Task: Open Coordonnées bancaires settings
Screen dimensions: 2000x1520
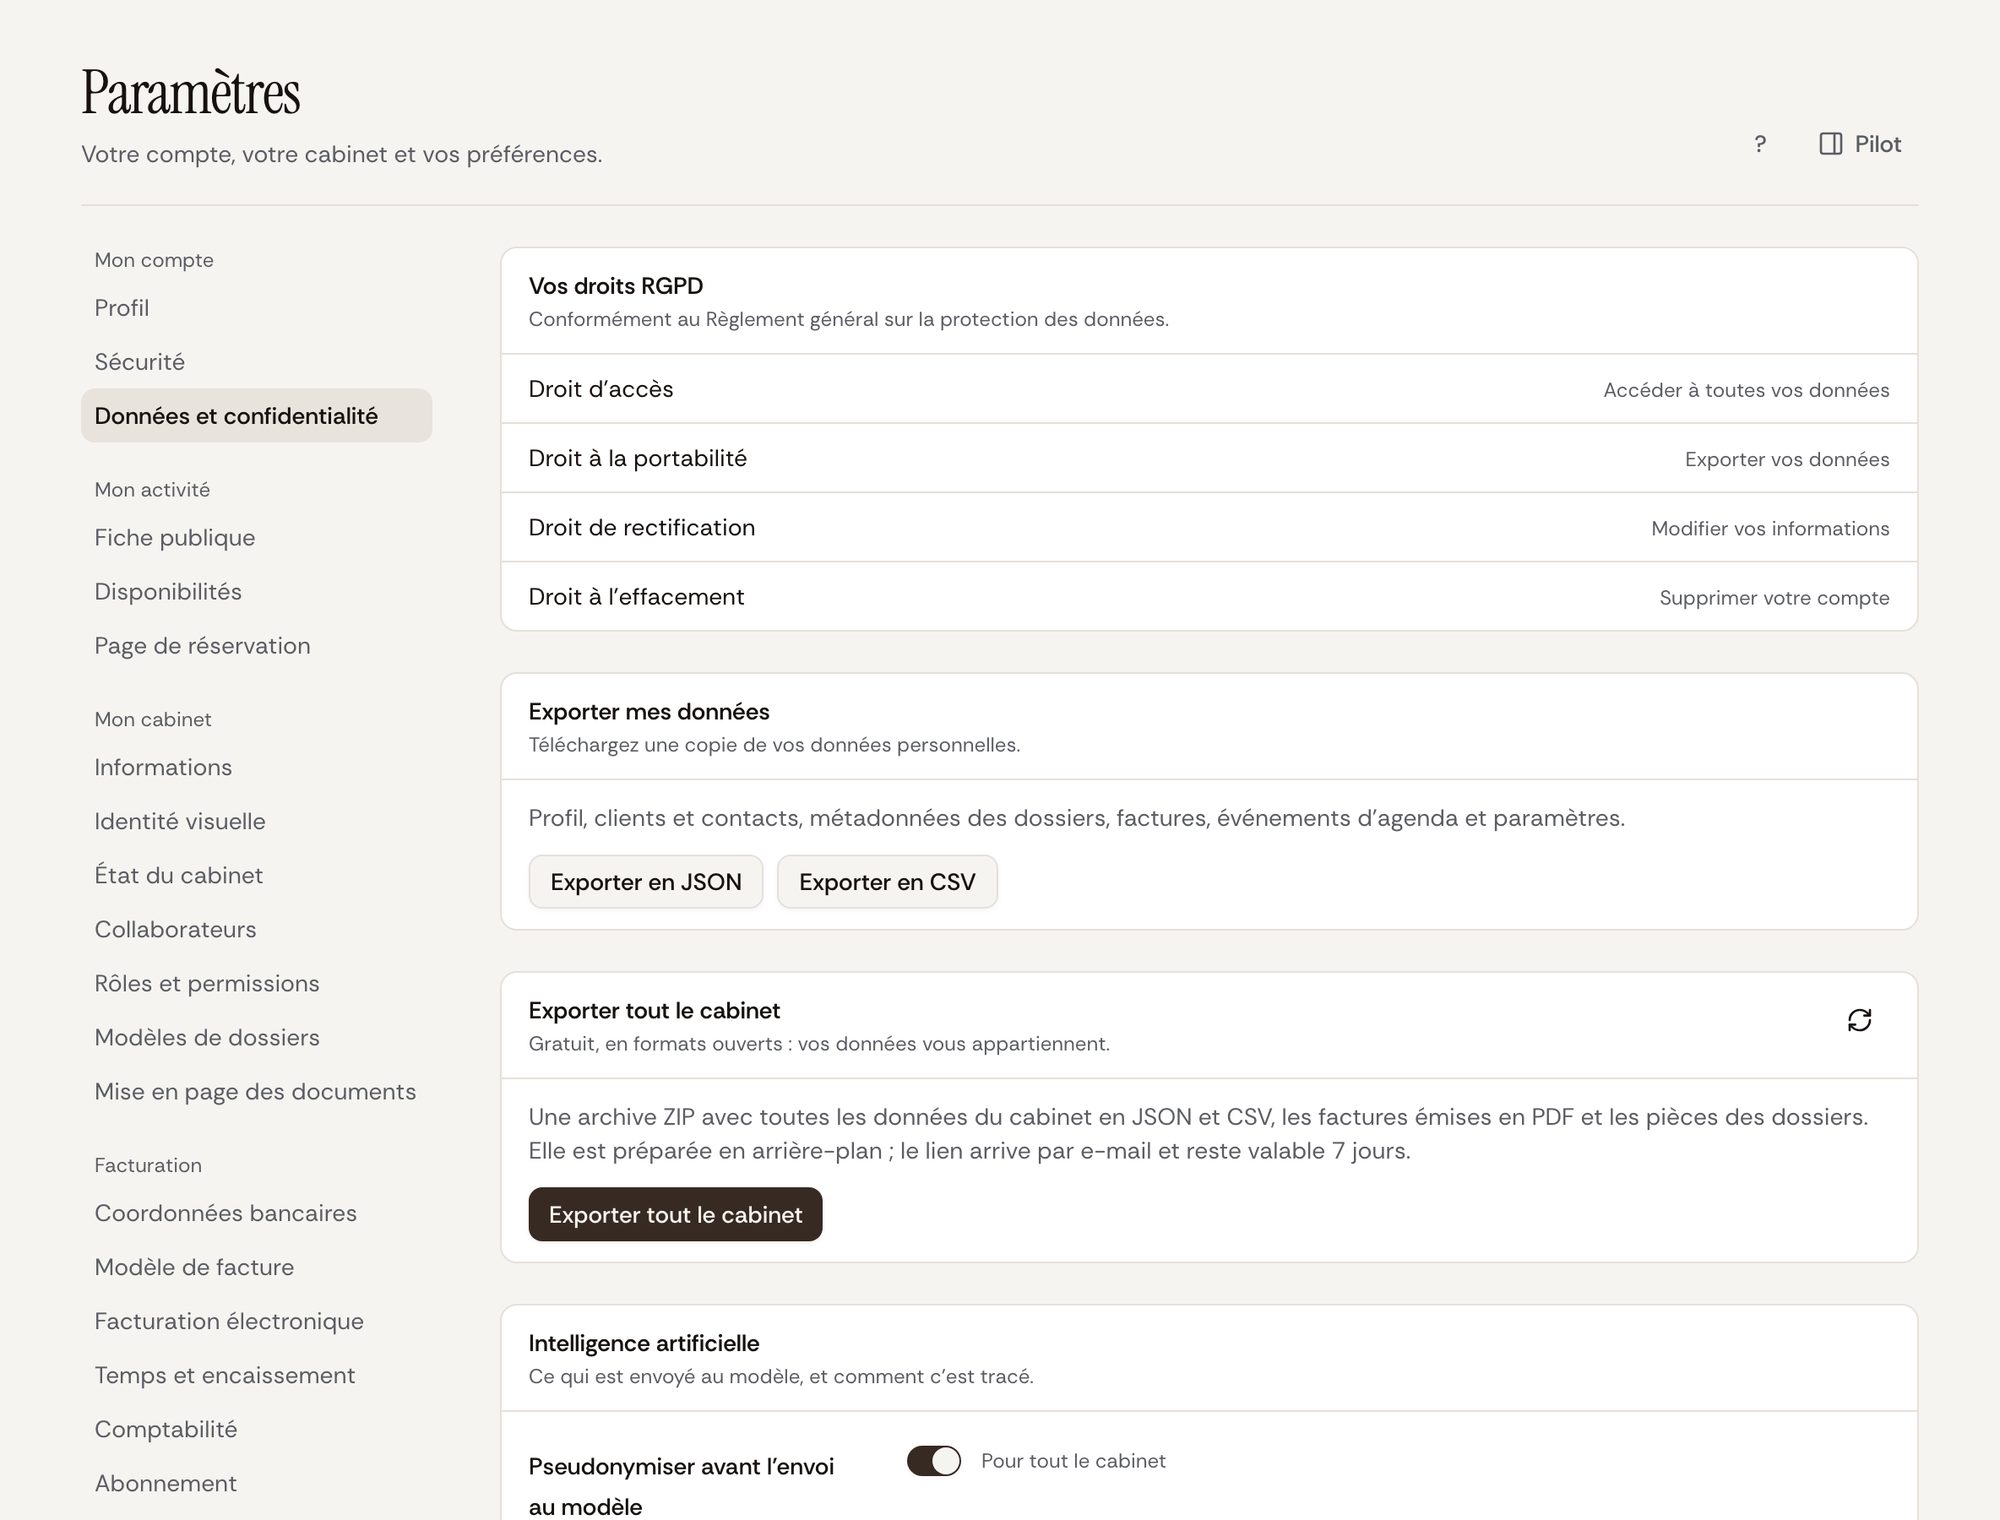Action: click(x=257, y=1214)
